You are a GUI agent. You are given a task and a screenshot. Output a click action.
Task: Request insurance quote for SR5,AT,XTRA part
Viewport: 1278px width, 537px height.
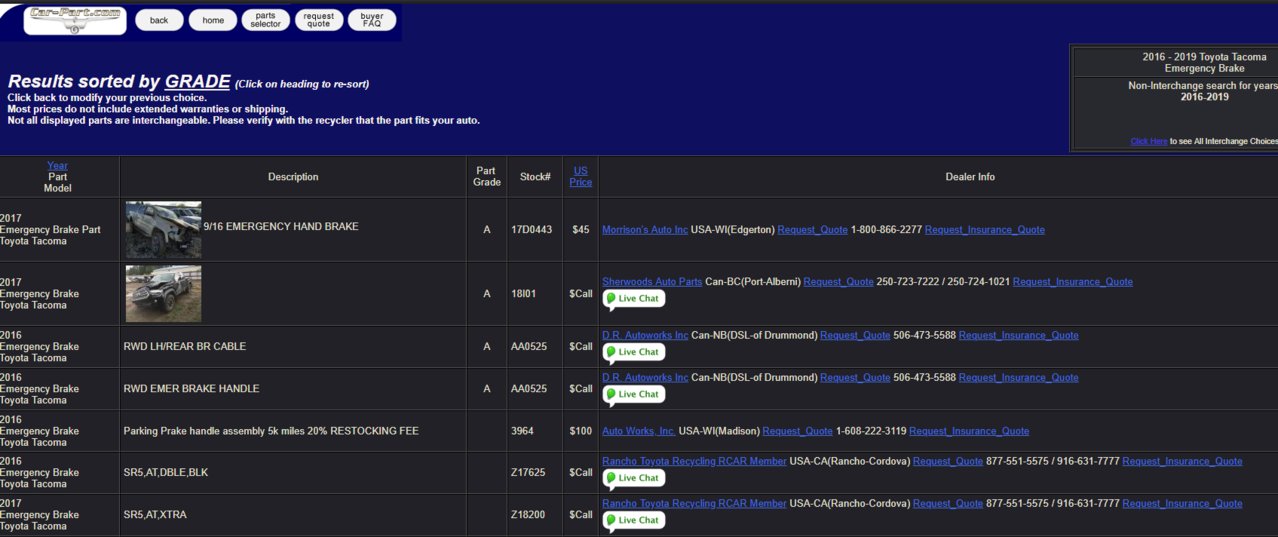1183,504
